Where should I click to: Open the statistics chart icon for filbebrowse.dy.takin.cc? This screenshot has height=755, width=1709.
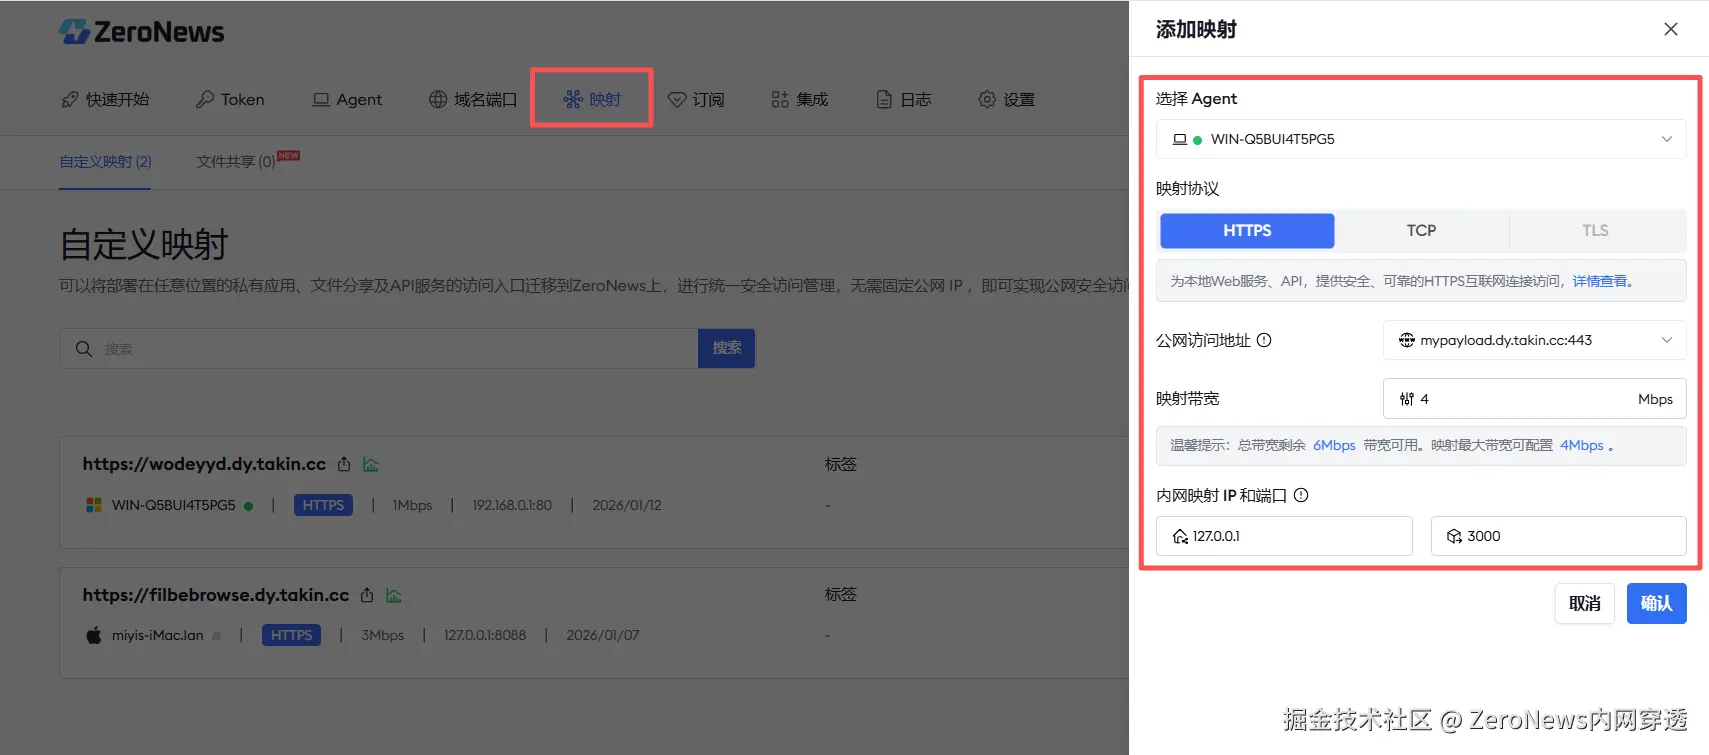(x=394, y=595)
